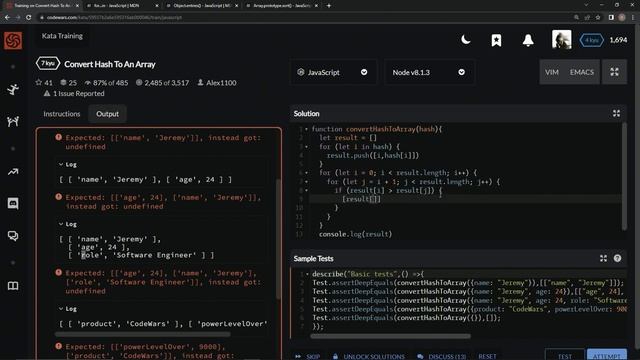This screenshot has width=640, height=360.
Task: Click the 7 kyu kata rank badge
Action: pos(48,64)
